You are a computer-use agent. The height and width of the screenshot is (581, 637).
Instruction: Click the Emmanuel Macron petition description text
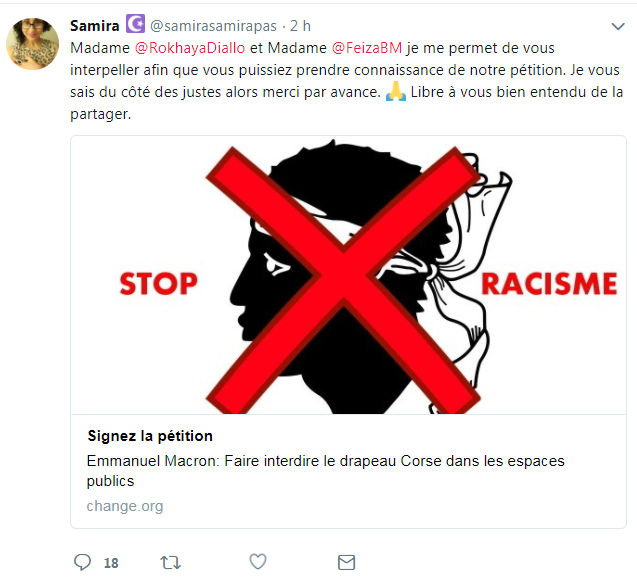325,471
